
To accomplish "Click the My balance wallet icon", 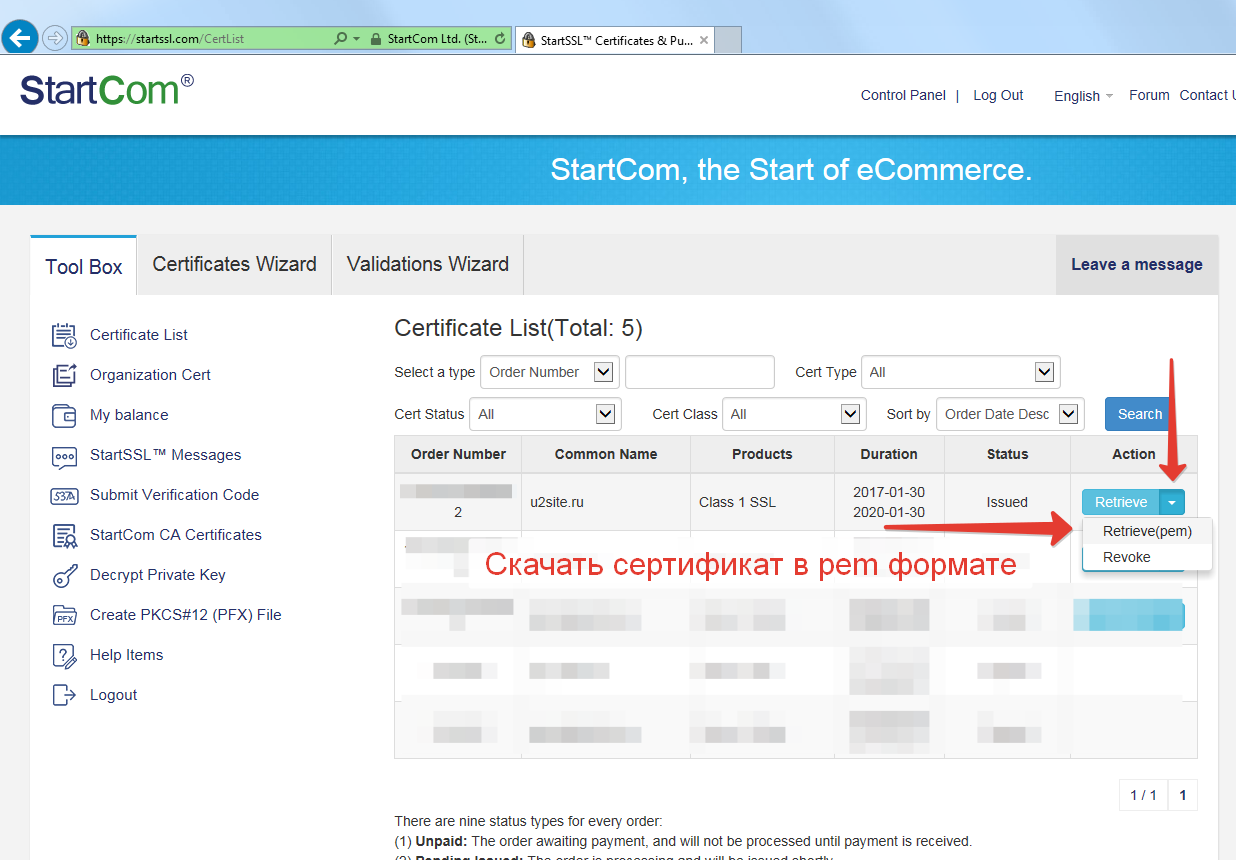I will pyautogui.click(x=64, y=415).
